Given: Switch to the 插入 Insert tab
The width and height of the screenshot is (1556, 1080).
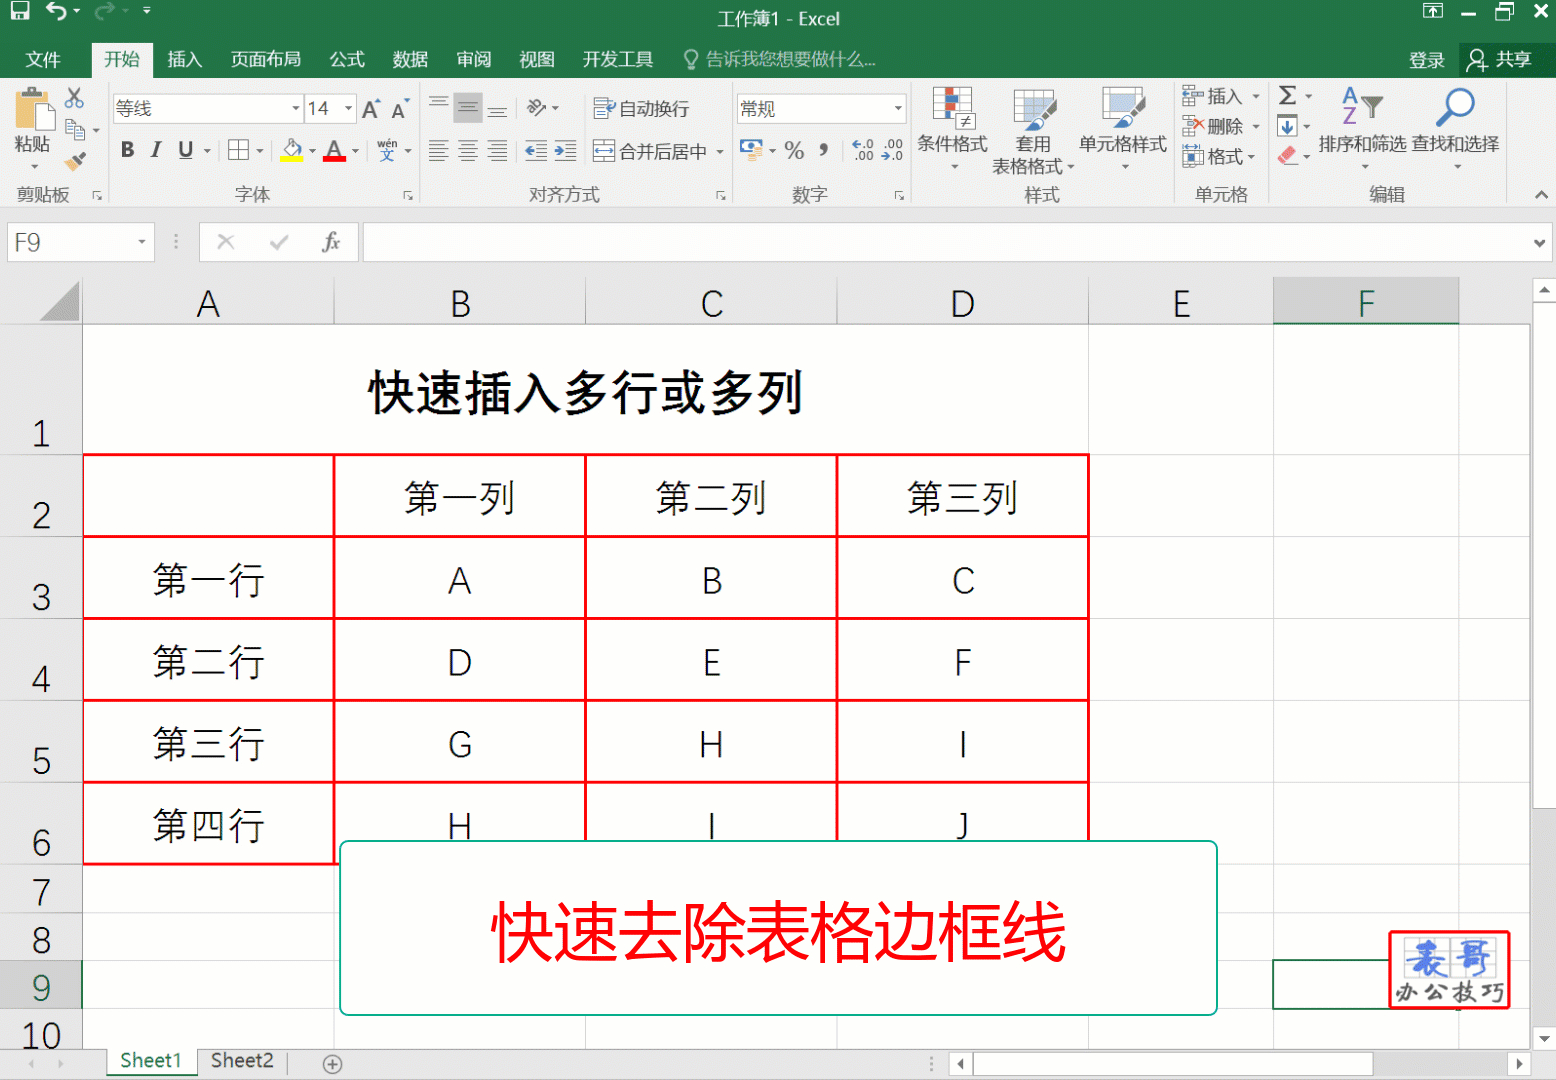Looking at the screenshot, I should pos(184,59).
